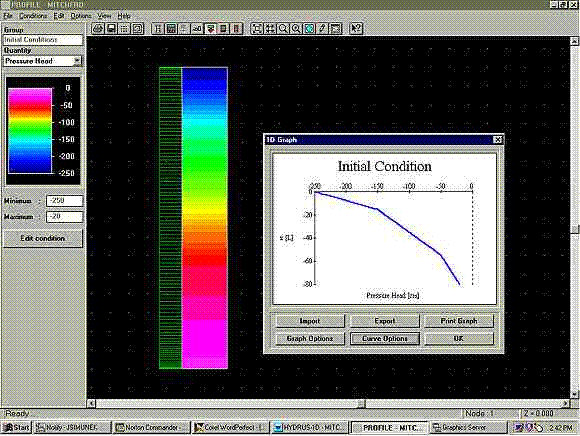Image resolution: width=580 pixels, height=436 pixels.
Task: Click the print icon in toolbar
Action: point(98,28)
